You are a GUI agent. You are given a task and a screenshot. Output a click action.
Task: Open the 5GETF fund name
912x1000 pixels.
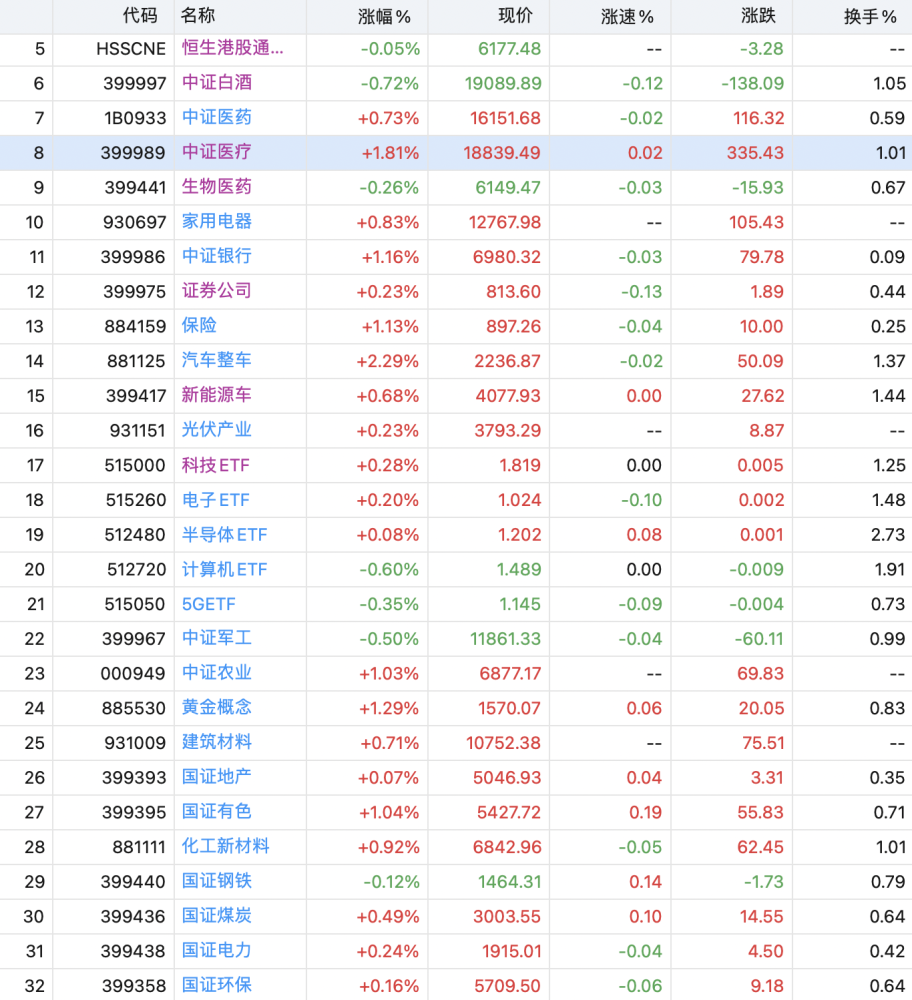coord(209,604)
